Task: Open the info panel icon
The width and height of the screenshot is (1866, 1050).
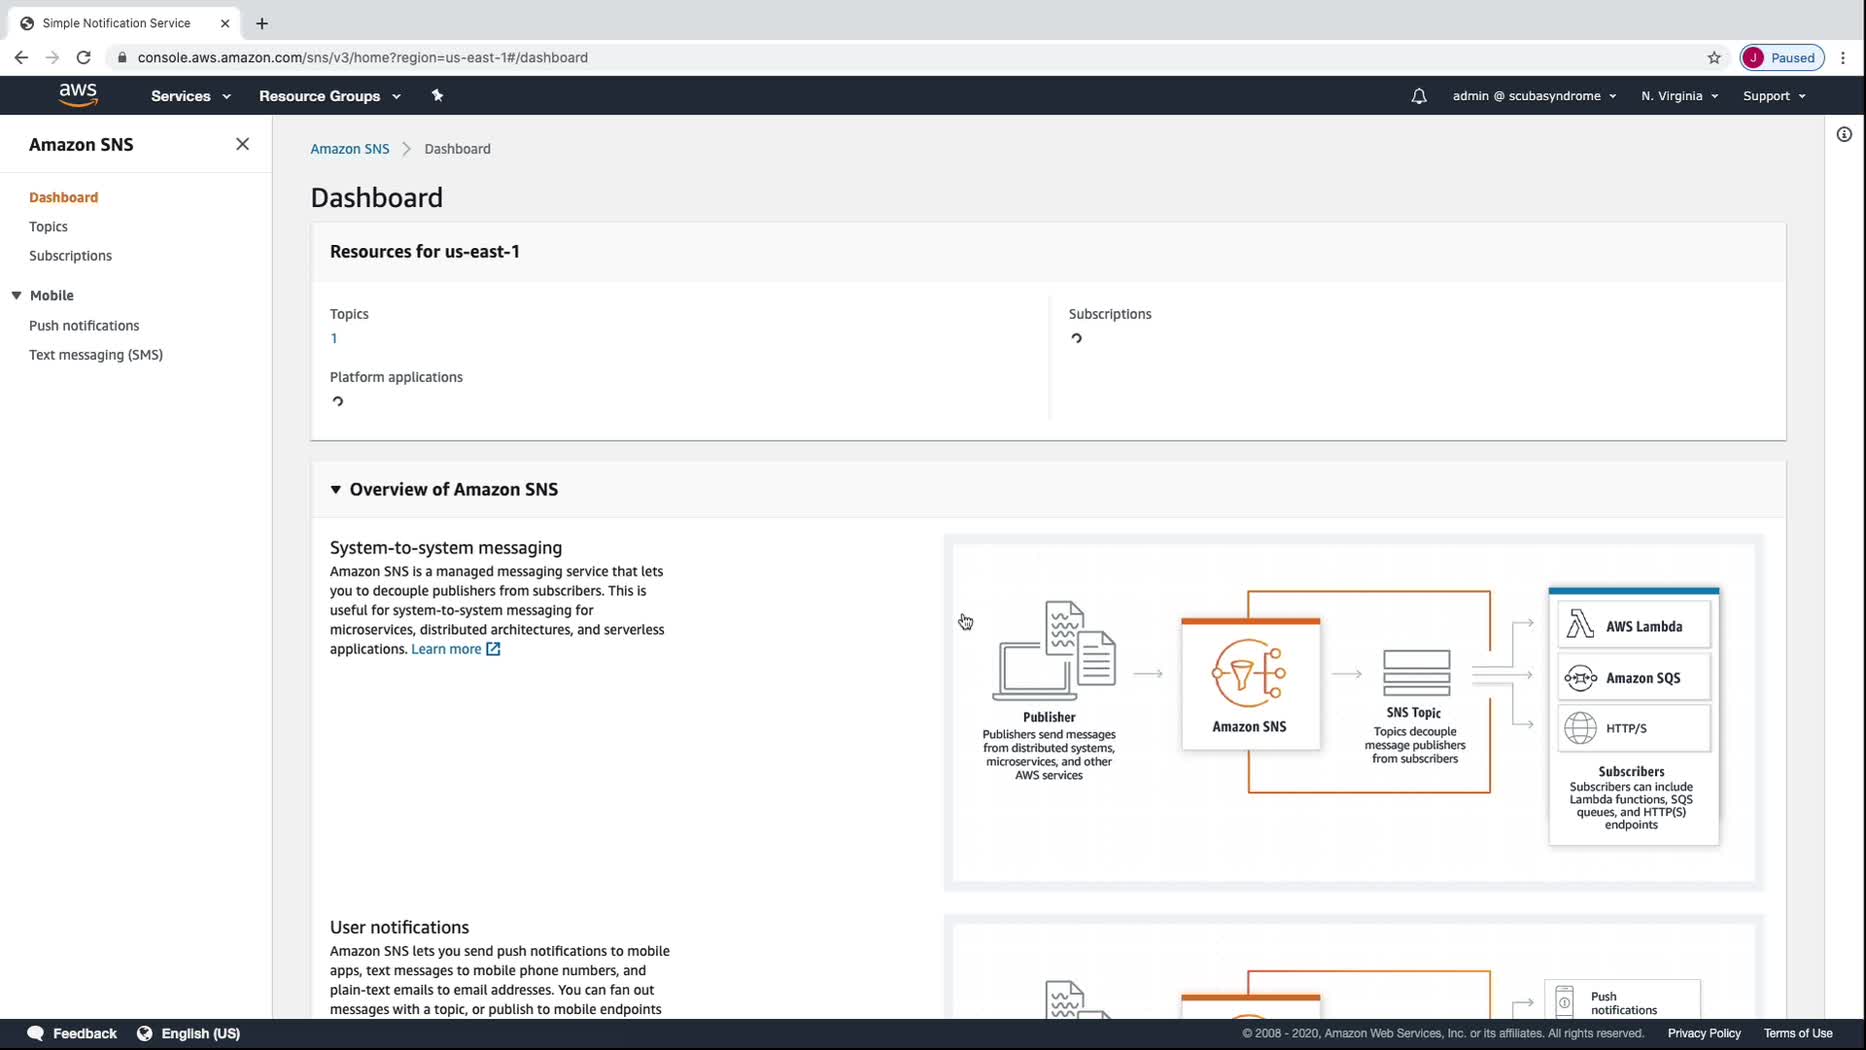Action: click(1844, 134)
